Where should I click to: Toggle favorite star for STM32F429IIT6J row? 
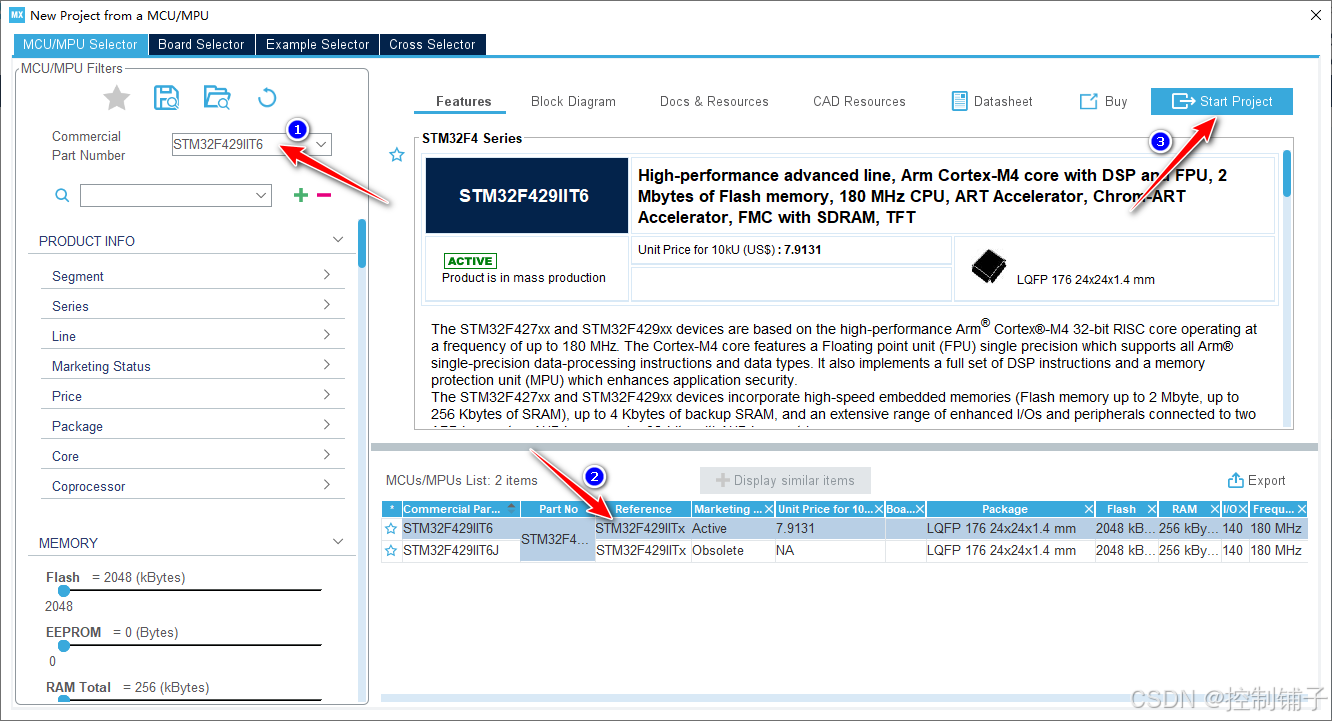coord(391,551)
